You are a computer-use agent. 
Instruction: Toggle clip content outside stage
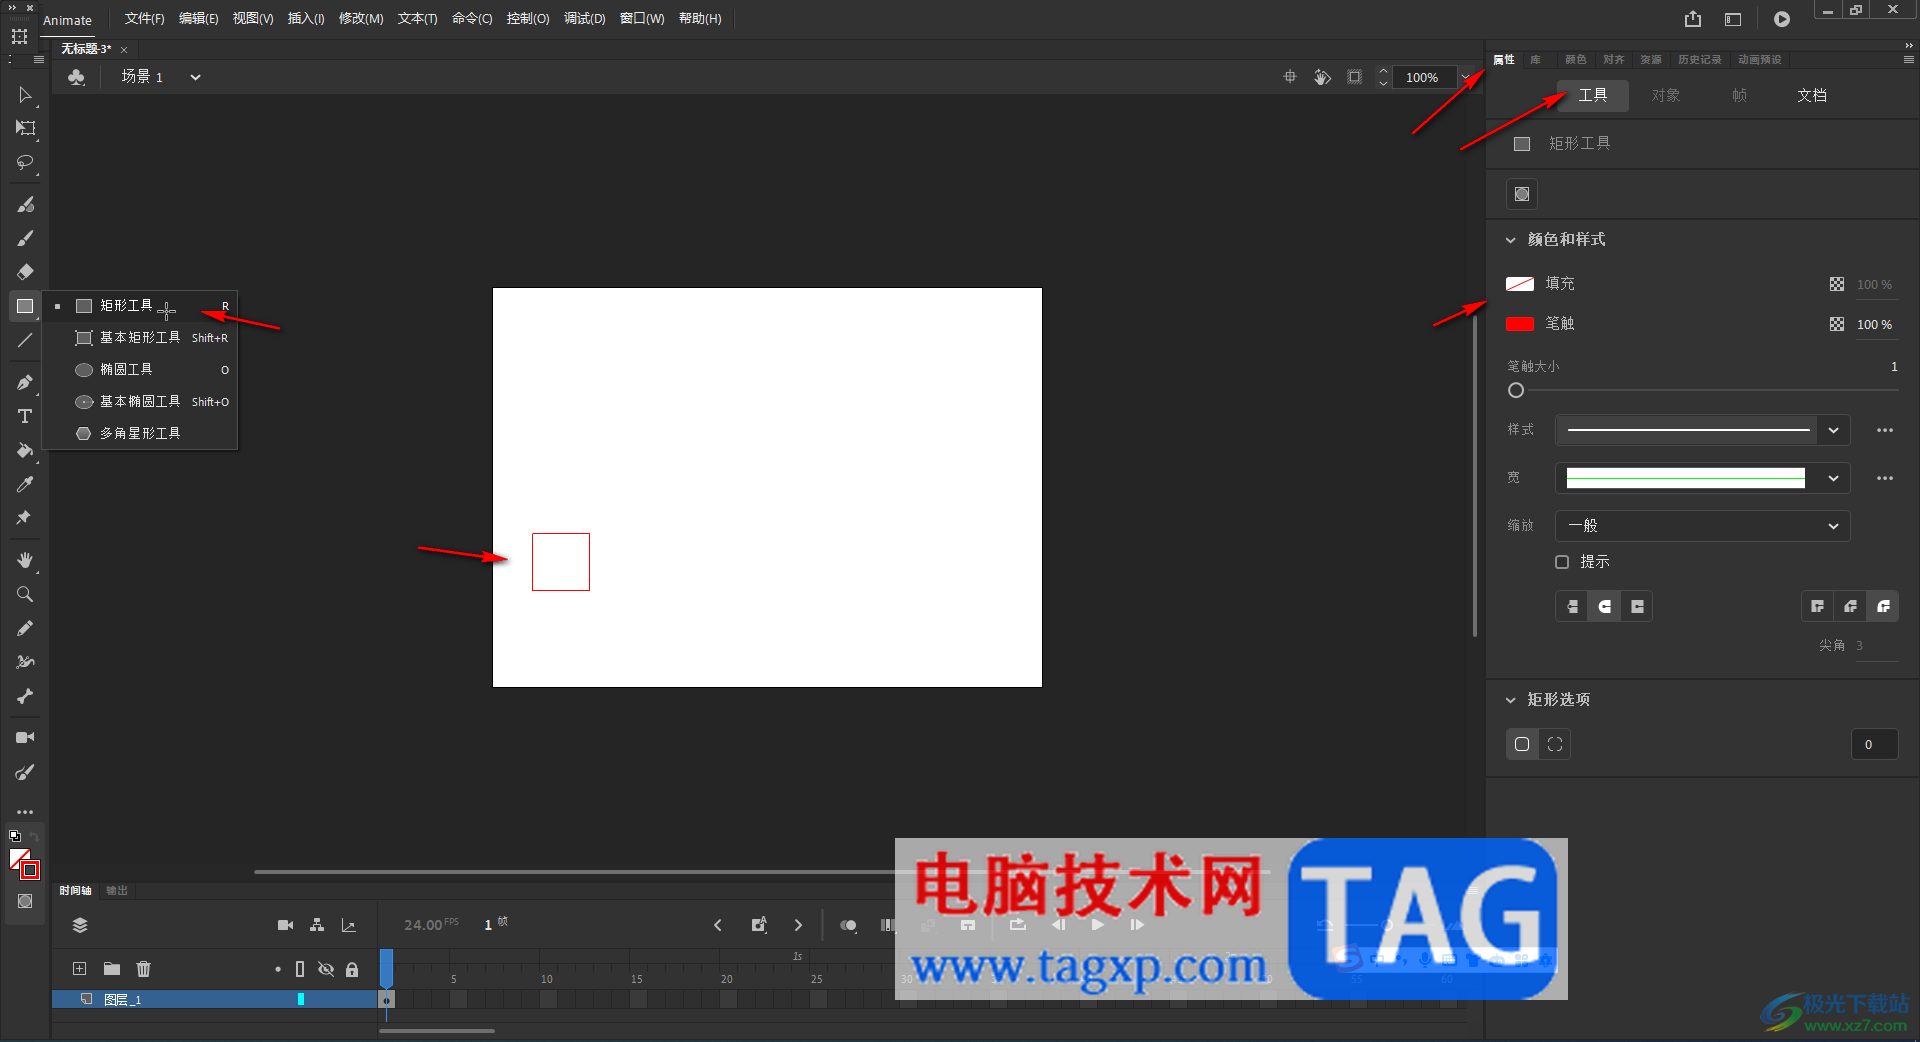1354,77
